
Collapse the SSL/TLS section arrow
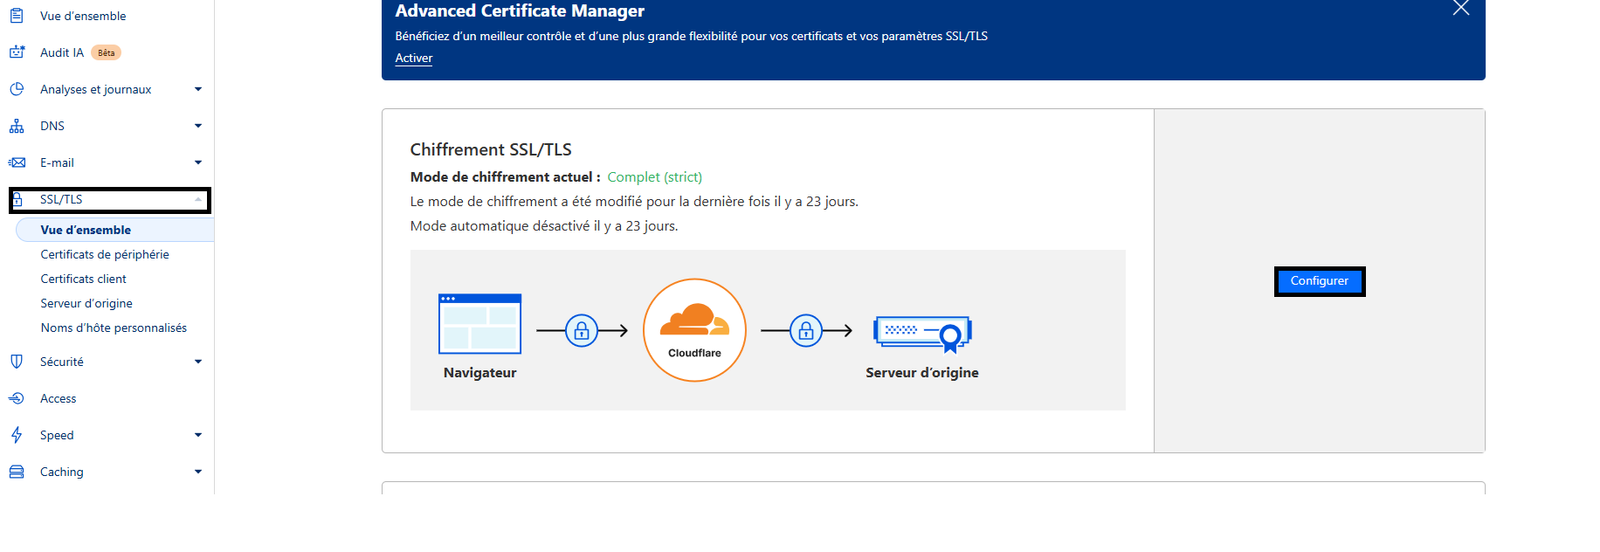[198, 200]
